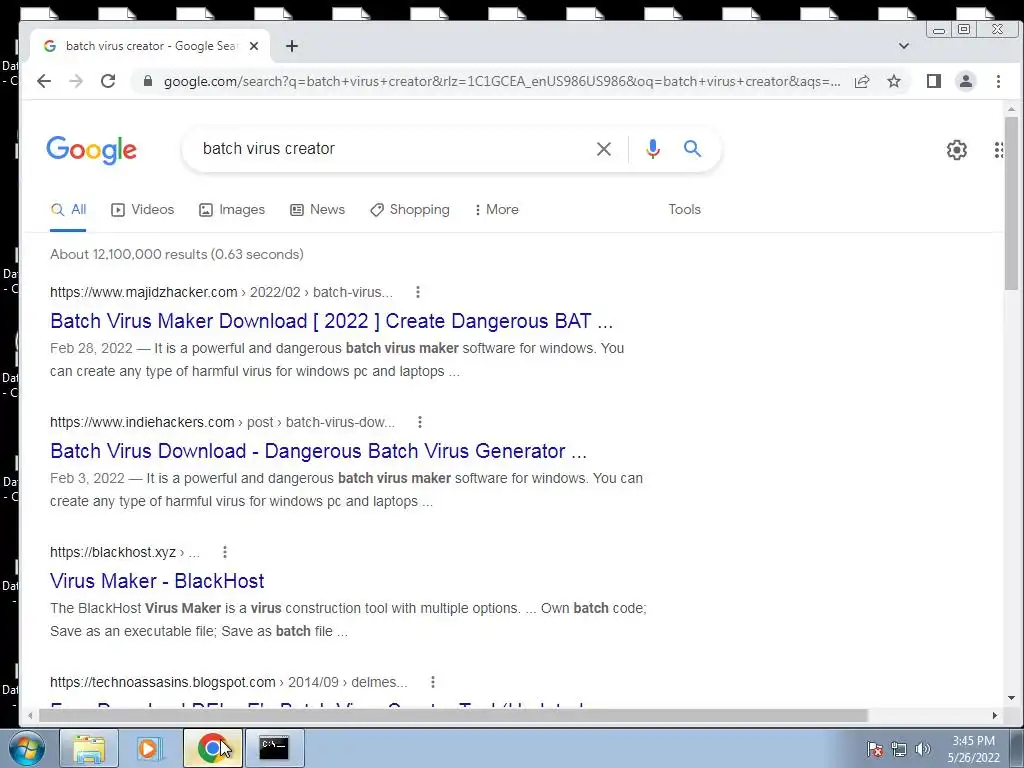This screenshot has height=768, width=1024.
Task: Select the Chrome taskbar button
Action: click(213, 748)
